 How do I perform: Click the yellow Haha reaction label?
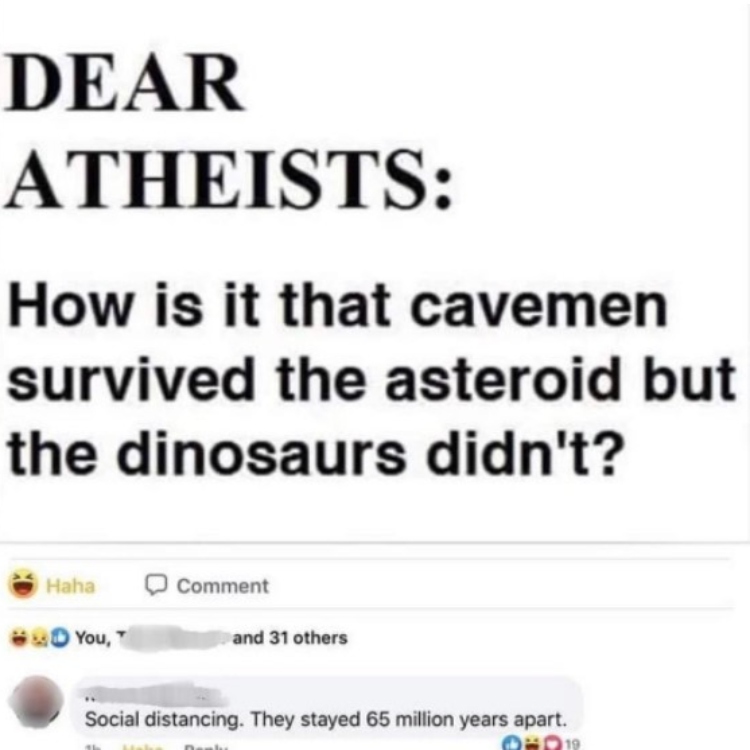coord(71,586)
